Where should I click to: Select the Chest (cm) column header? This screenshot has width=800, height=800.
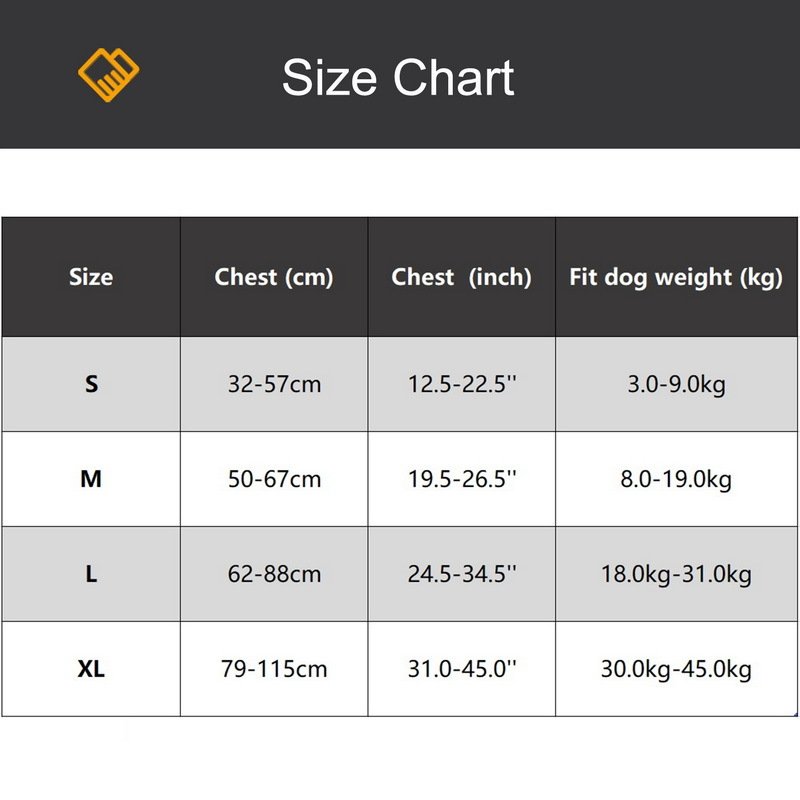click(x=274, y=277)
